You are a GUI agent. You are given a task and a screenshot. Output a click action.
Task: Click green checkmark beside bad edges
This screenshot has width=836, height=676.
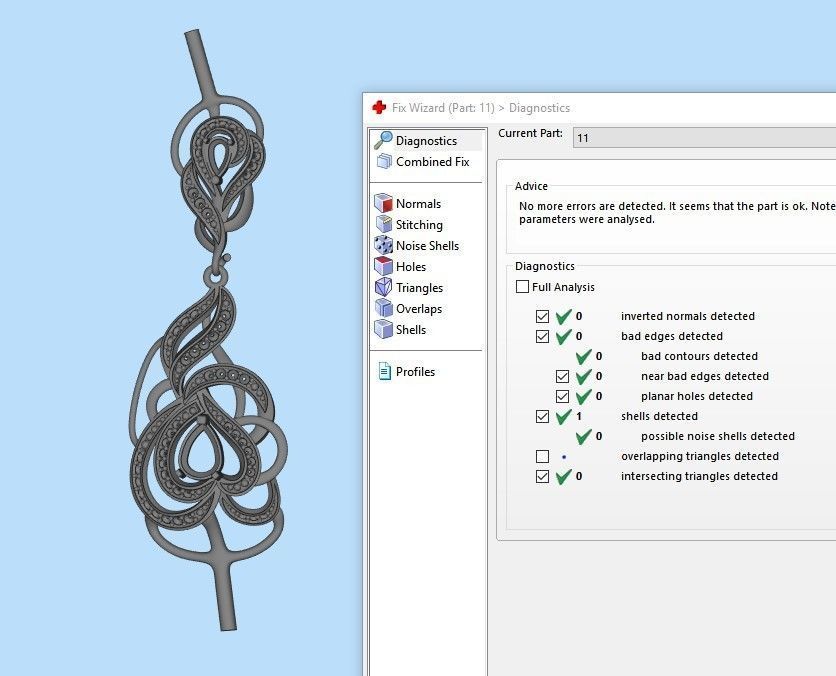click(x=564, y=336)
